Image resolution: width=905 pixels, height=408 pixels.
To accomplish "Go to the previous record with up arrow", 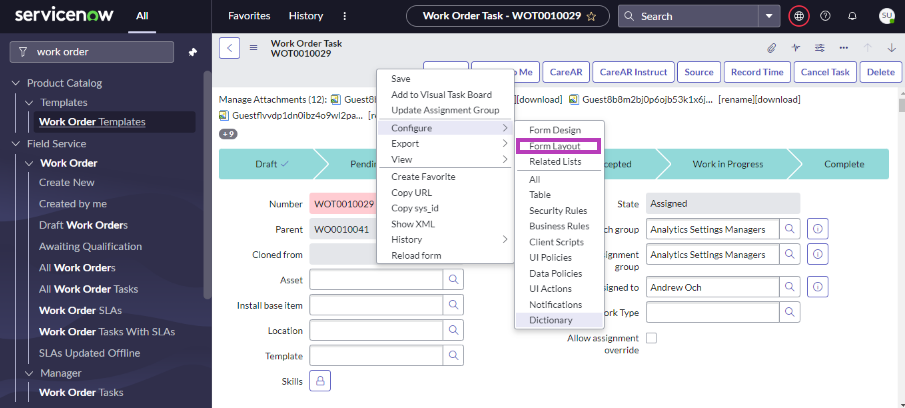I will click(x=867, y=48).
